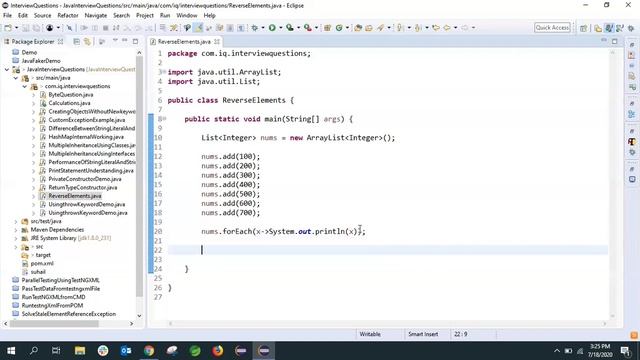Open the New Java Class dropdown arrow
The width and height of the screenshot is (640, 360).
click(x=347, y=28)
